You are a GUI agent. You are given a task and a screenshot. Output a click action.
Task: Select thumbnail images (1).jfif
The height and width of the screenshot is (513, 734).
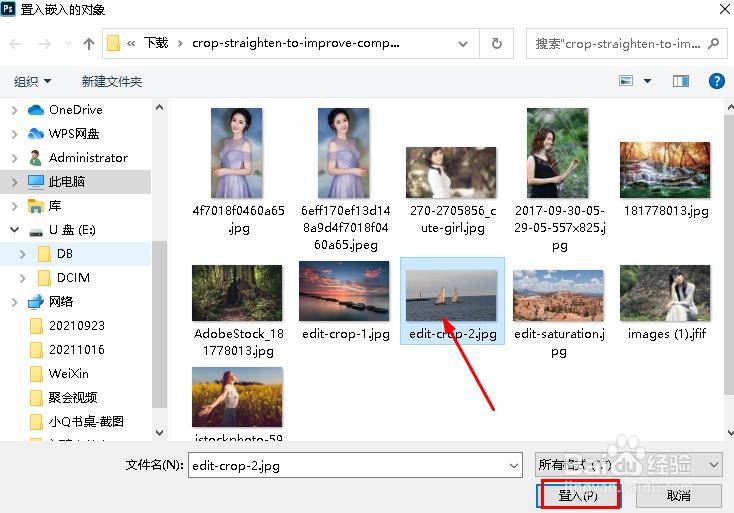click(665, 293)
